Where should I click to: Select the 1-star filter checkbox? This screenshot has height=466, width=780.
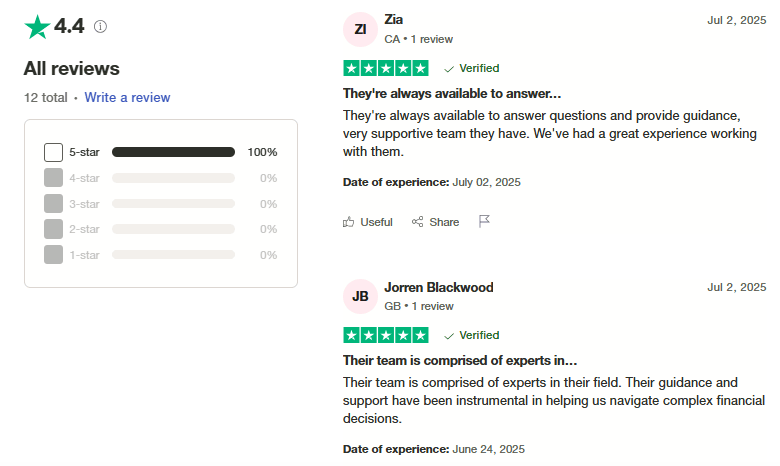[54, 255]
